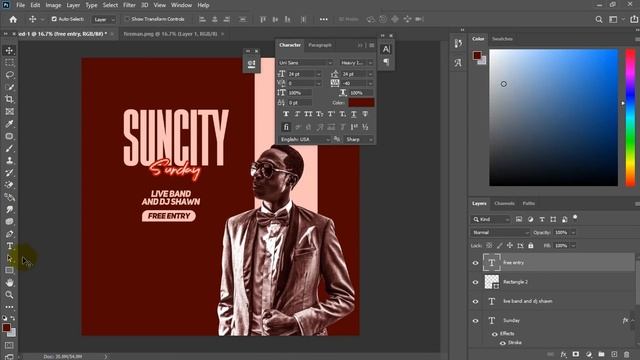Select the Horizontal Type tool
The width and height of the screenshot is (640, 360).
9,246
